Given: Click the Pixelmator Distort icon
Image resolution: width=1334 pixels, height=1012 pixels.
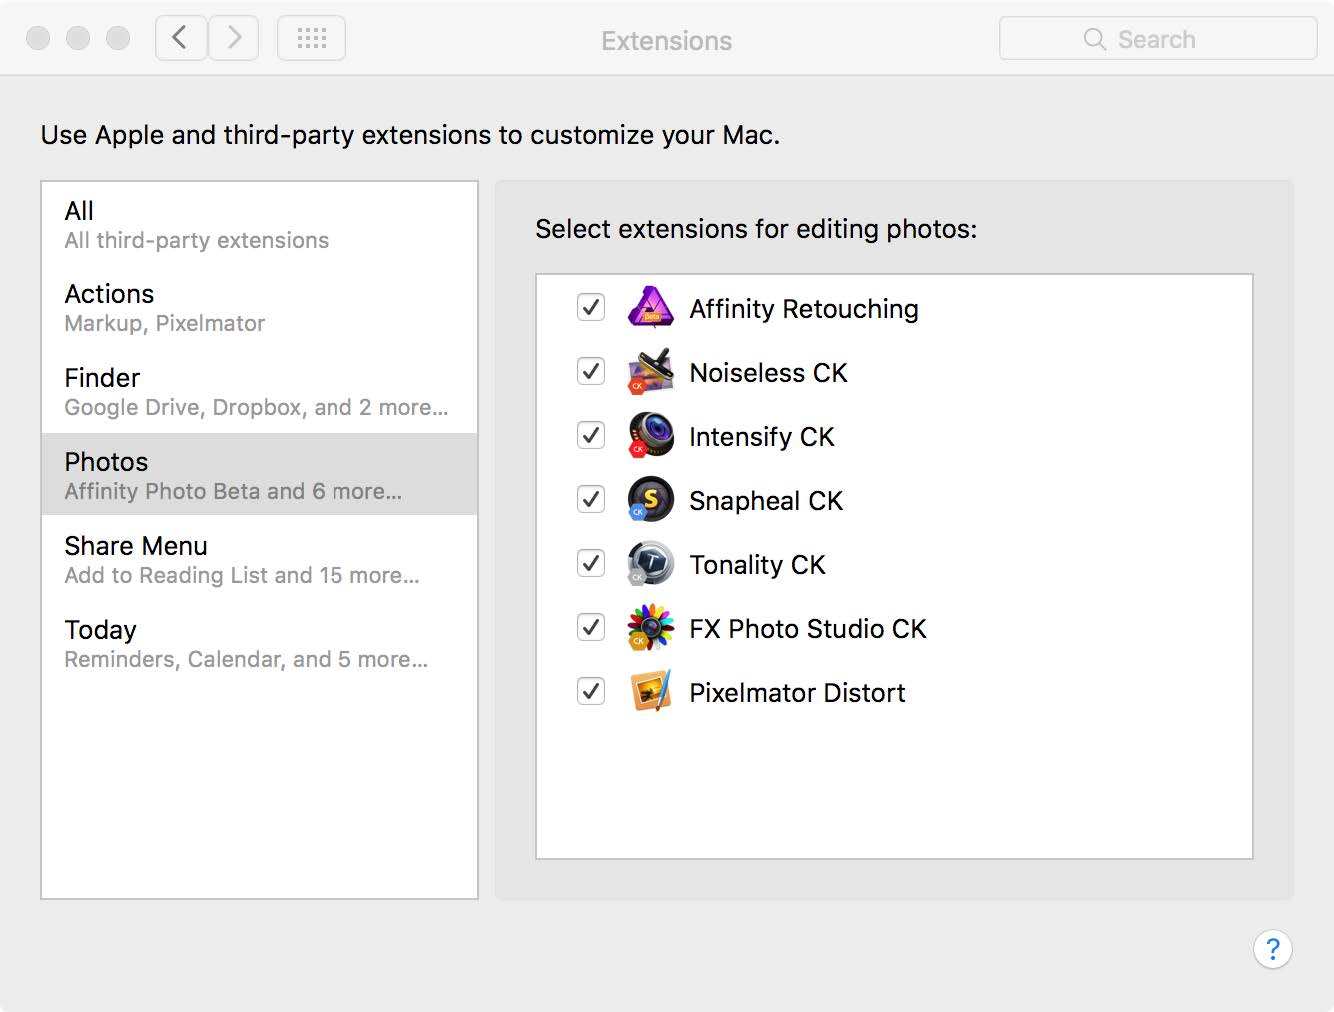Looking at the screenshot, I should (650, 692).
